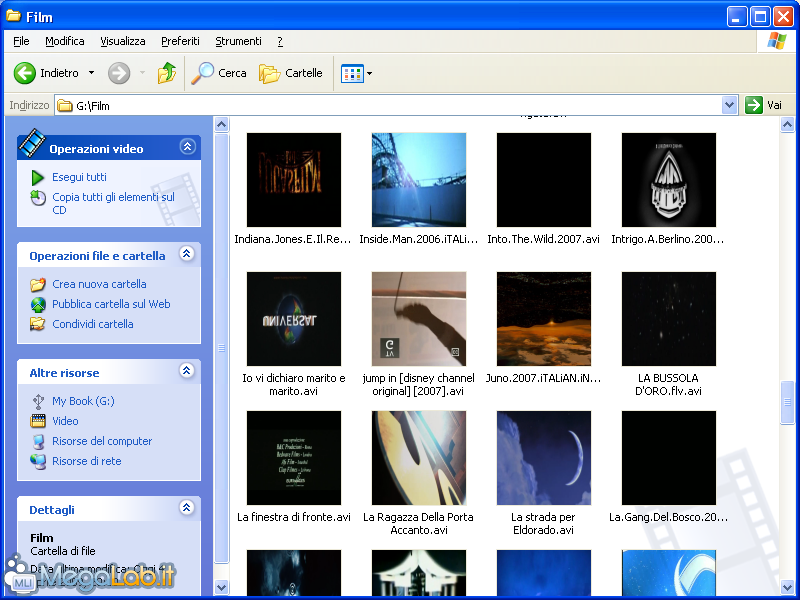Open the Modifica menu
The image size is (800, 600).
65,41
